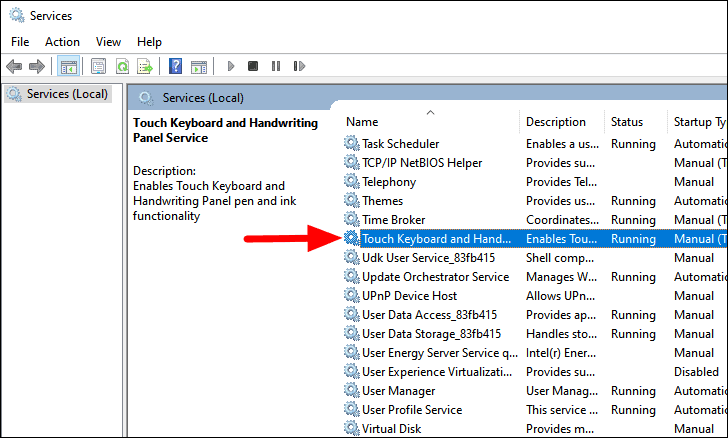The width and height of the screenshot is (728, 438).
Task: Select TCP/IP NetBIOS Helper service name
Action: tap(422, 163)
